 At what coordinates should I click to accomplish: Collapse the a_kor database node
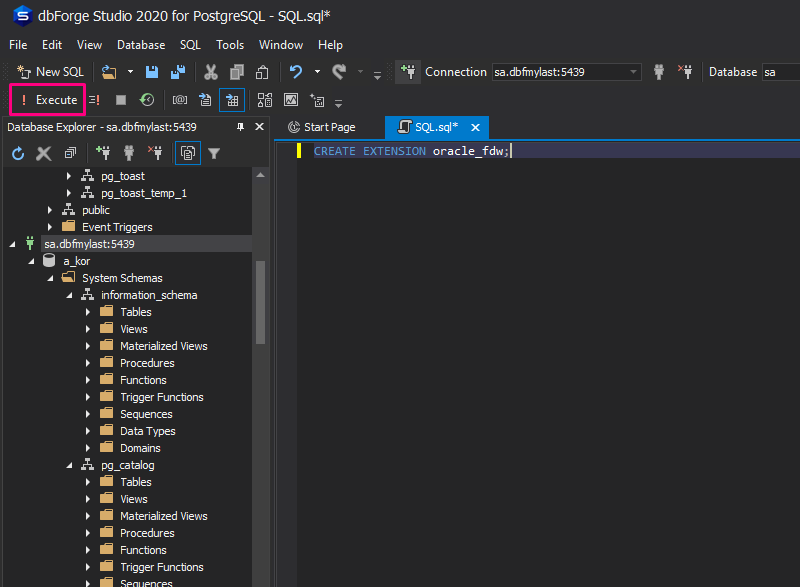coord(32,261)
